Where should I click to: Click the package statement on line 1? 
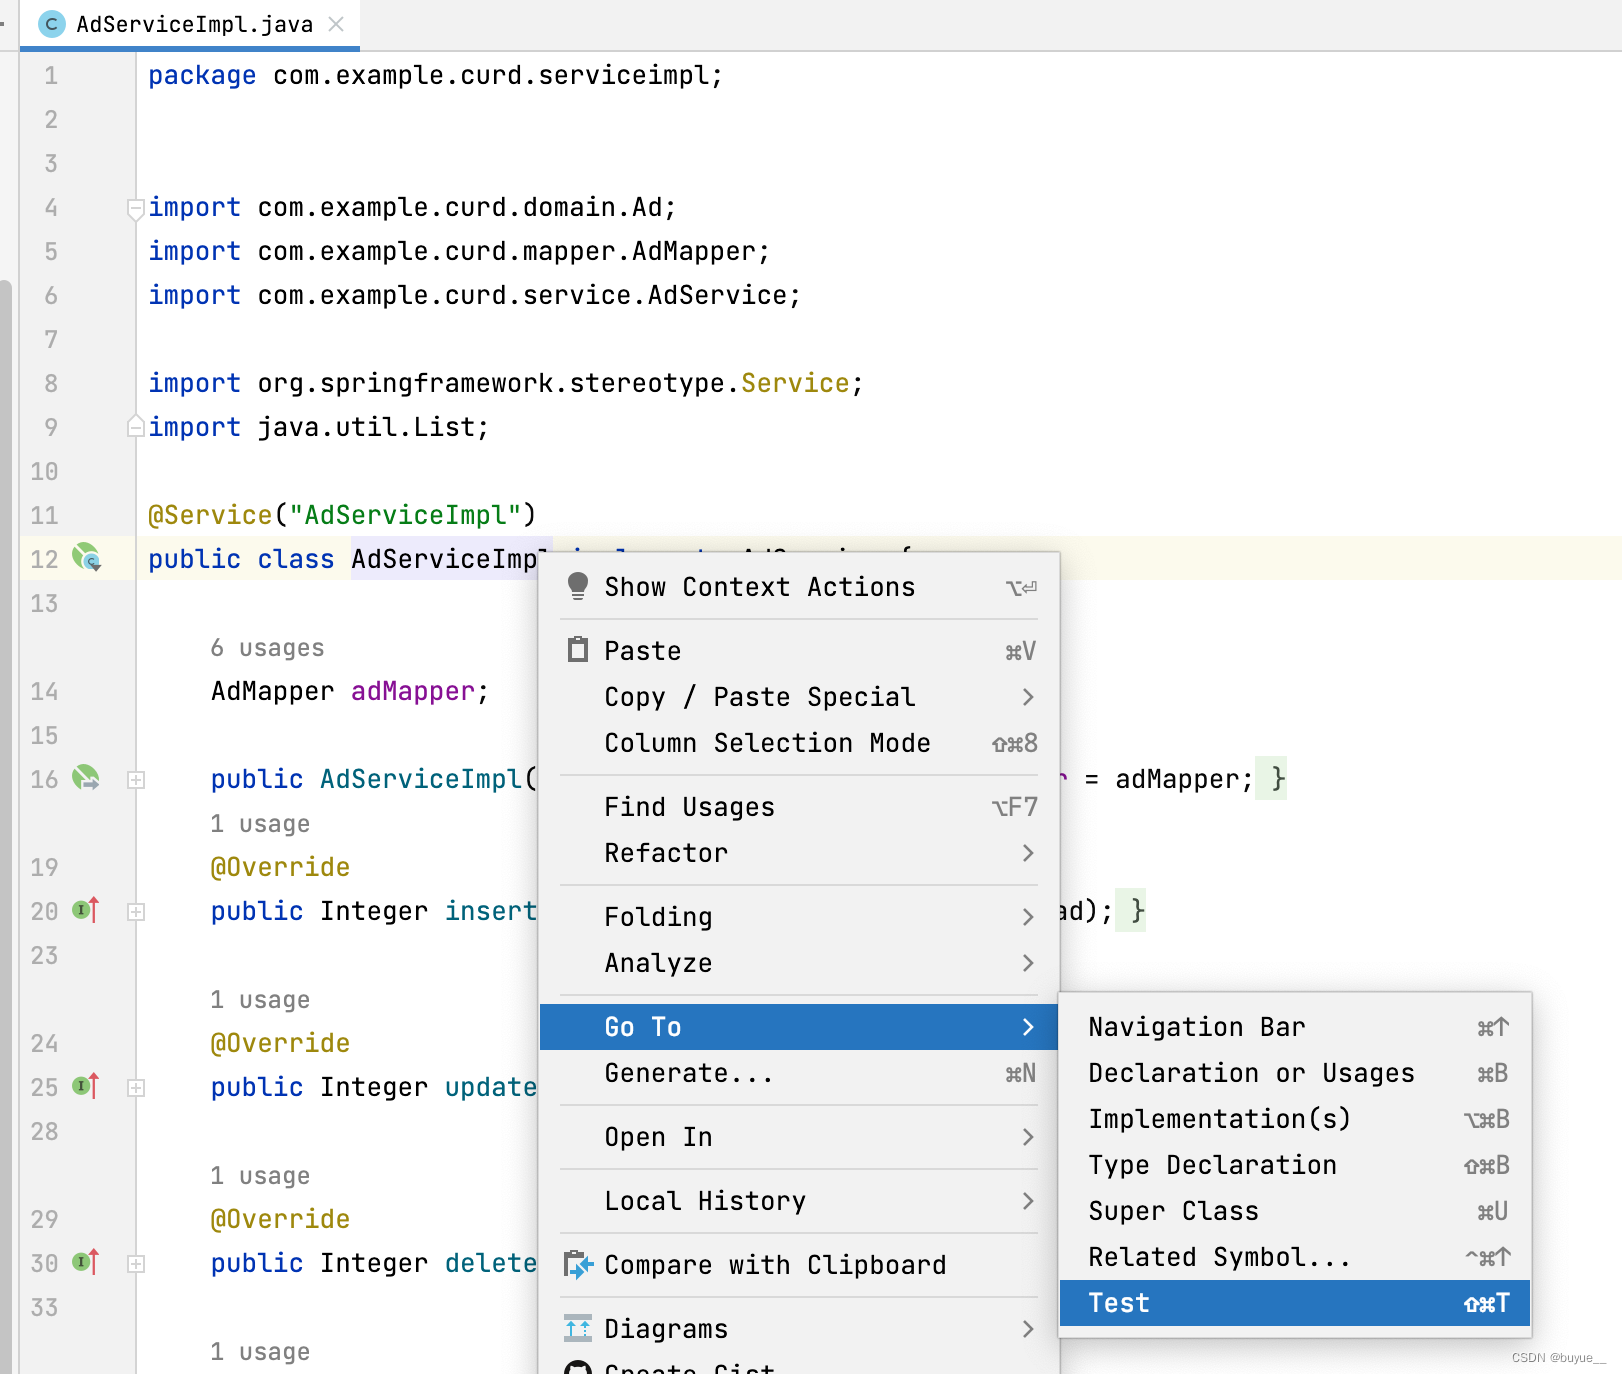435,75
